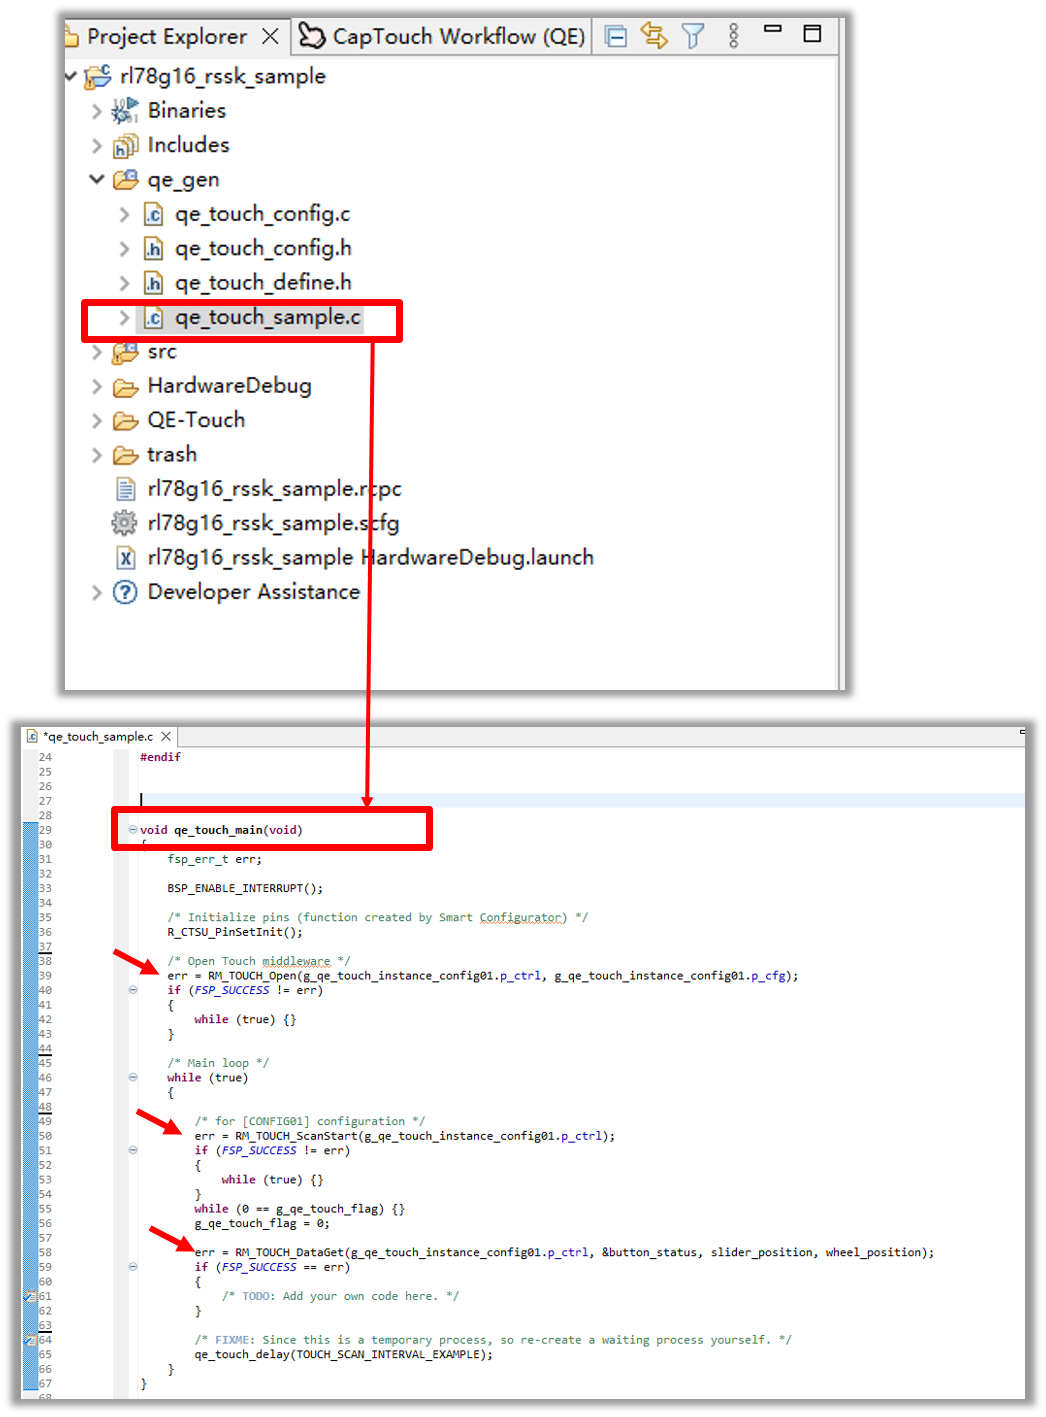
Task: Open the Developer Assistance help item
Action: click(253, 593)
